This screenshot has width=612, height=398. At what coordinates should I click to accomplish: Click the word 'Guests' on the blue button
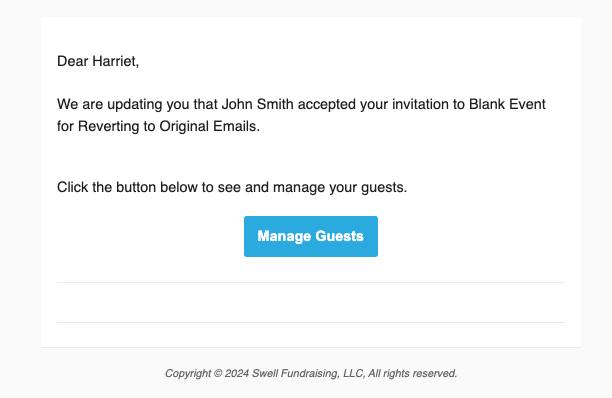click(340, 236)
